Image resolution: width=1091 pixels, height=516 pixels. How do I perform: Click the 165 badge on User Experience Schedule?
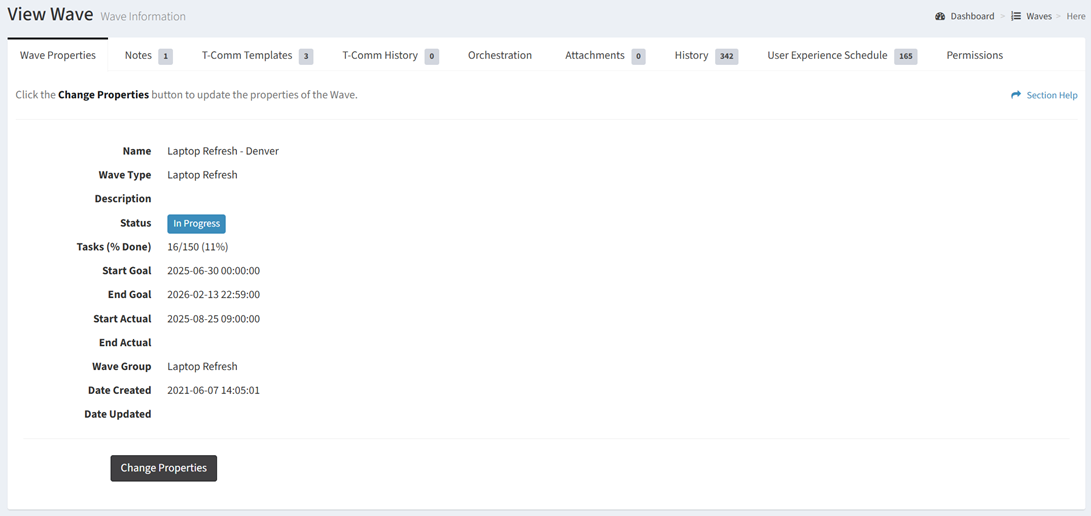click(x=906, y=57)
